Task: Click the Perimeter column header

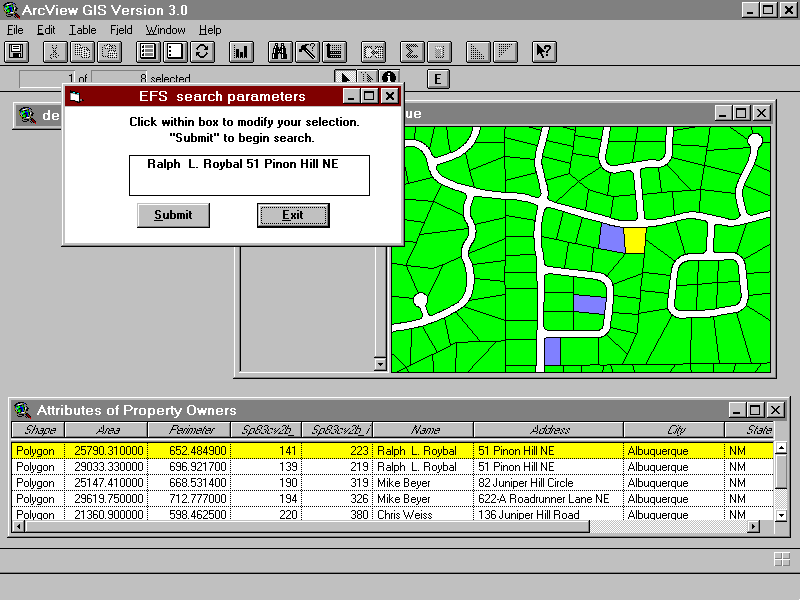Action: pyautogui.click(x=189, y=430)
